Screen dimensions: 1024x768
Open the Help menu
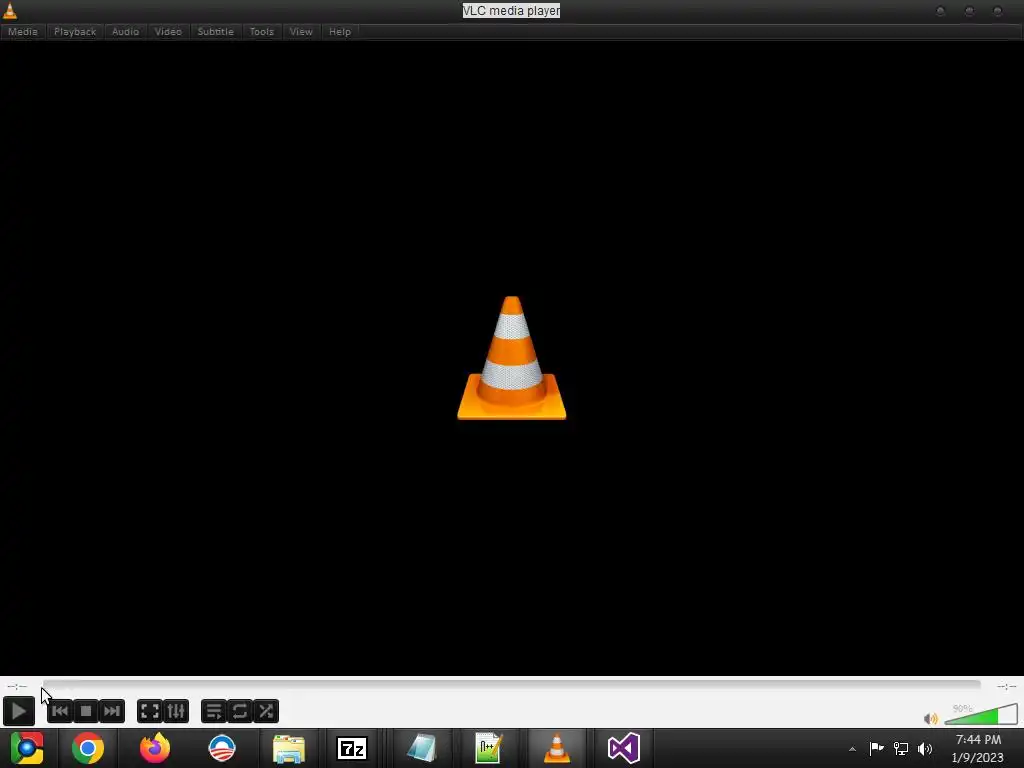340,31
